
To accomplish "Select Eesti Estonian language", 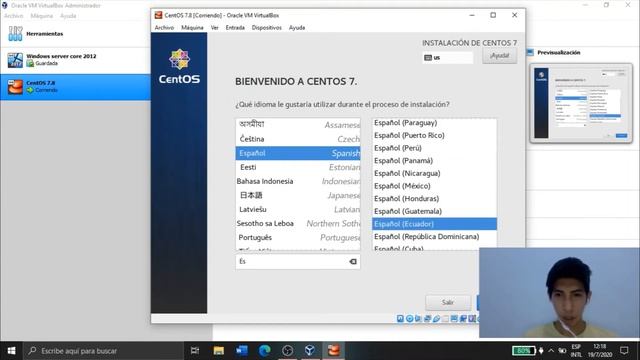I will pos(298,167).
